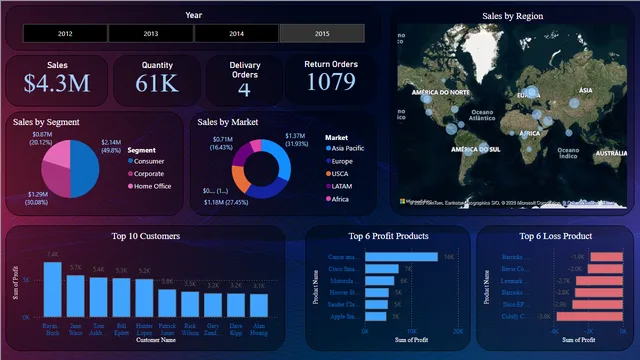The image size is (640, 360).
Task: Click Europe in Market legend
Action: tap(339, 161)
